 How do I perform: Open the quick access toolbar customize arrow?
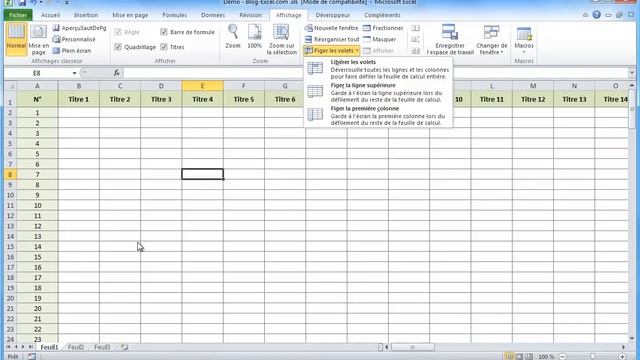pyautogui.click(x=66, y=2)
